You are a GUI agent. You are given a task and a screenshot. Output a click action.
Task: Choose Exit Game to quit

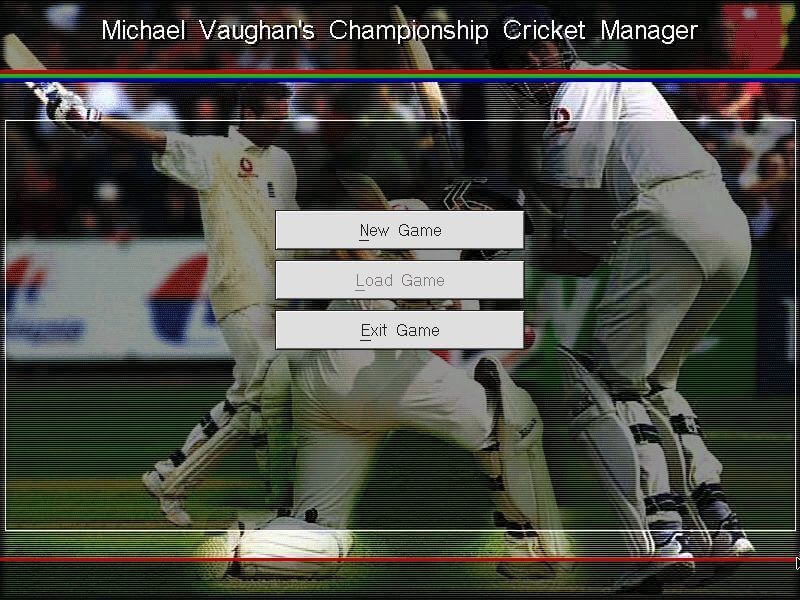[x=399, y=330]
